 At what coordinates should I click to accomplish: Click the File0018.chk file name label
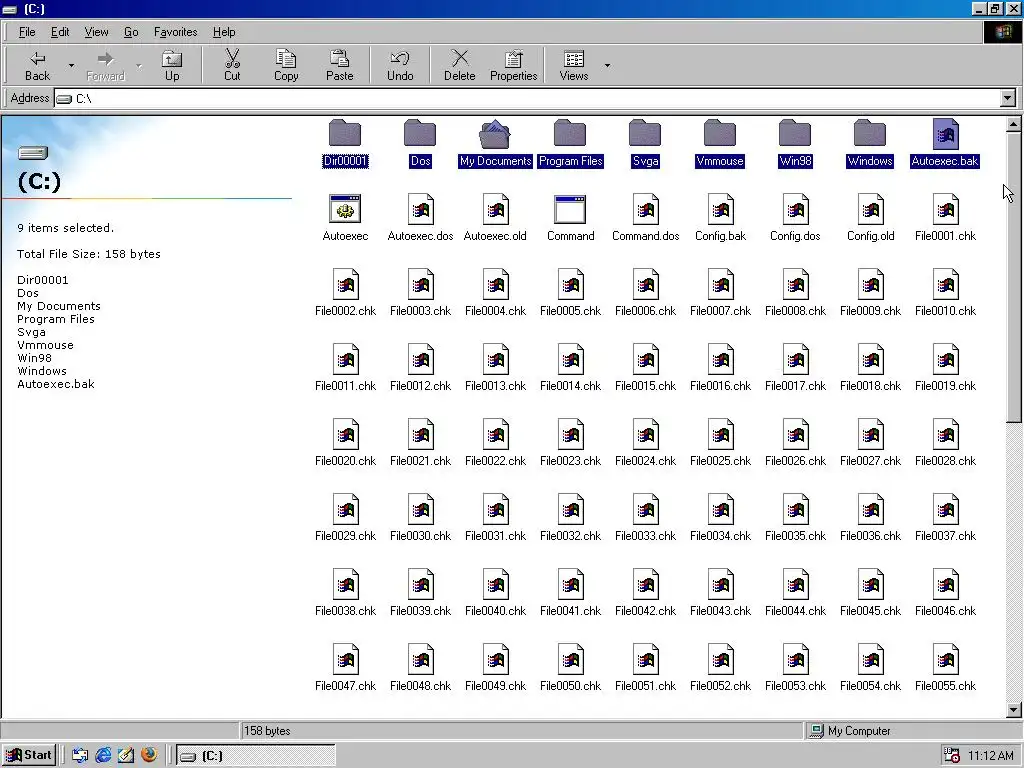pyautogui.click(x=871, y=386)
